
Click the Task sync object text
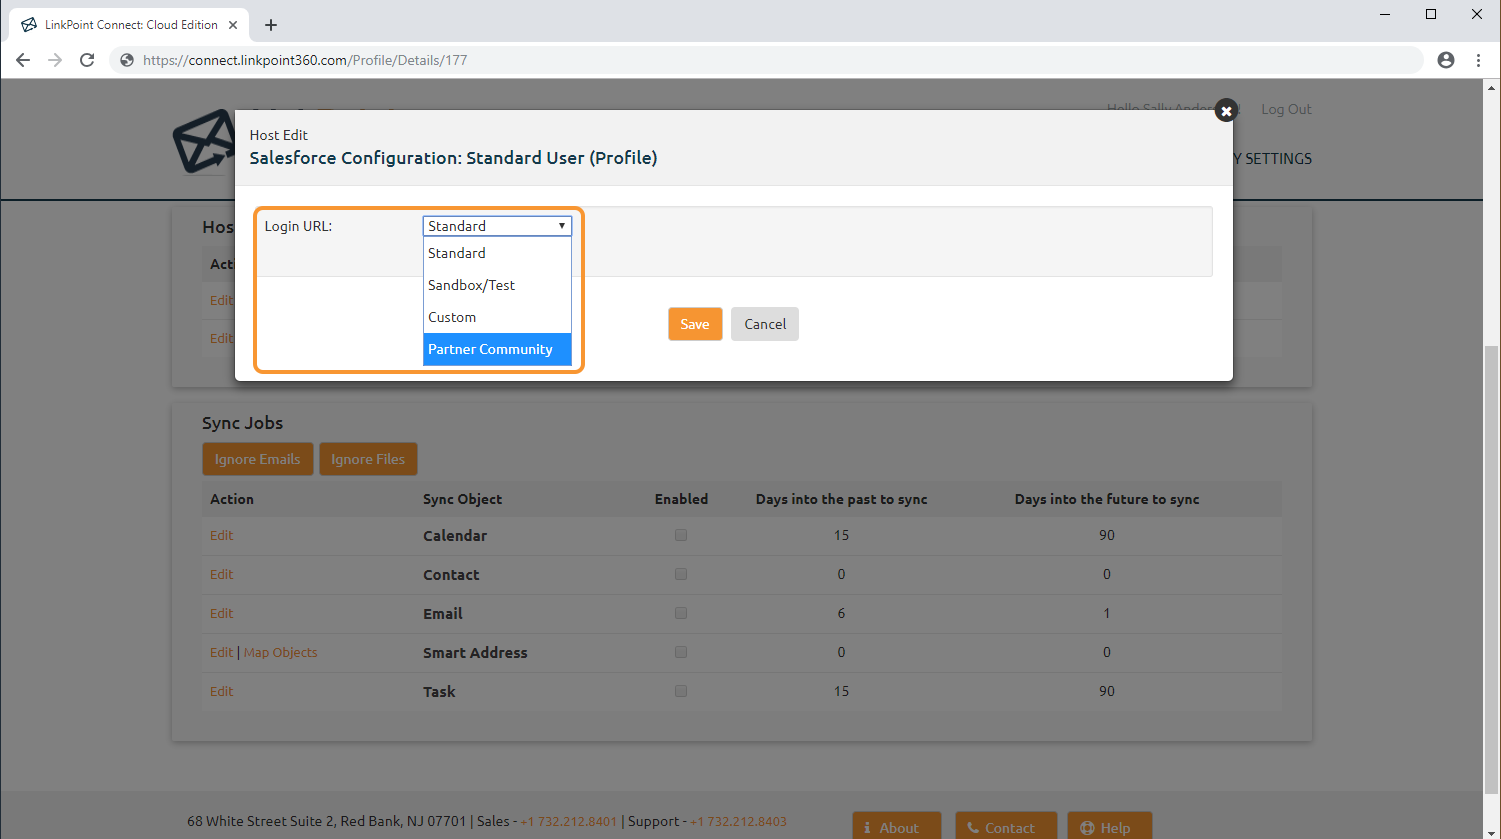click(439, 691)
